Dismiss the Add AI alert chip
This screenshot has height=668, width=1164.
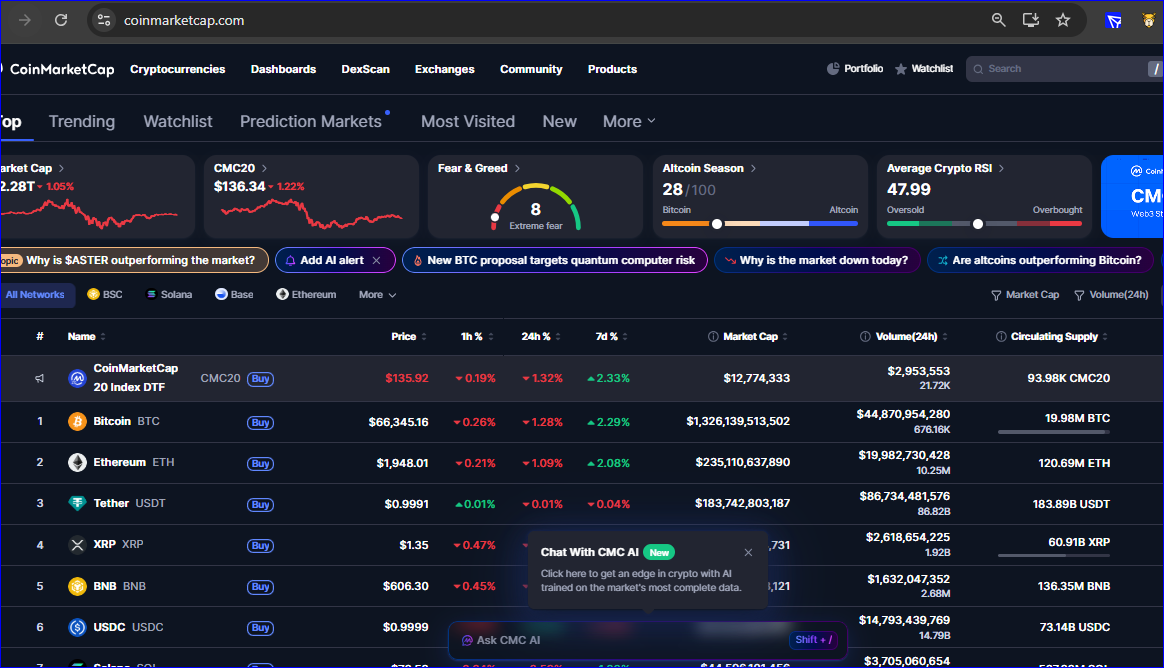(376, 261)
